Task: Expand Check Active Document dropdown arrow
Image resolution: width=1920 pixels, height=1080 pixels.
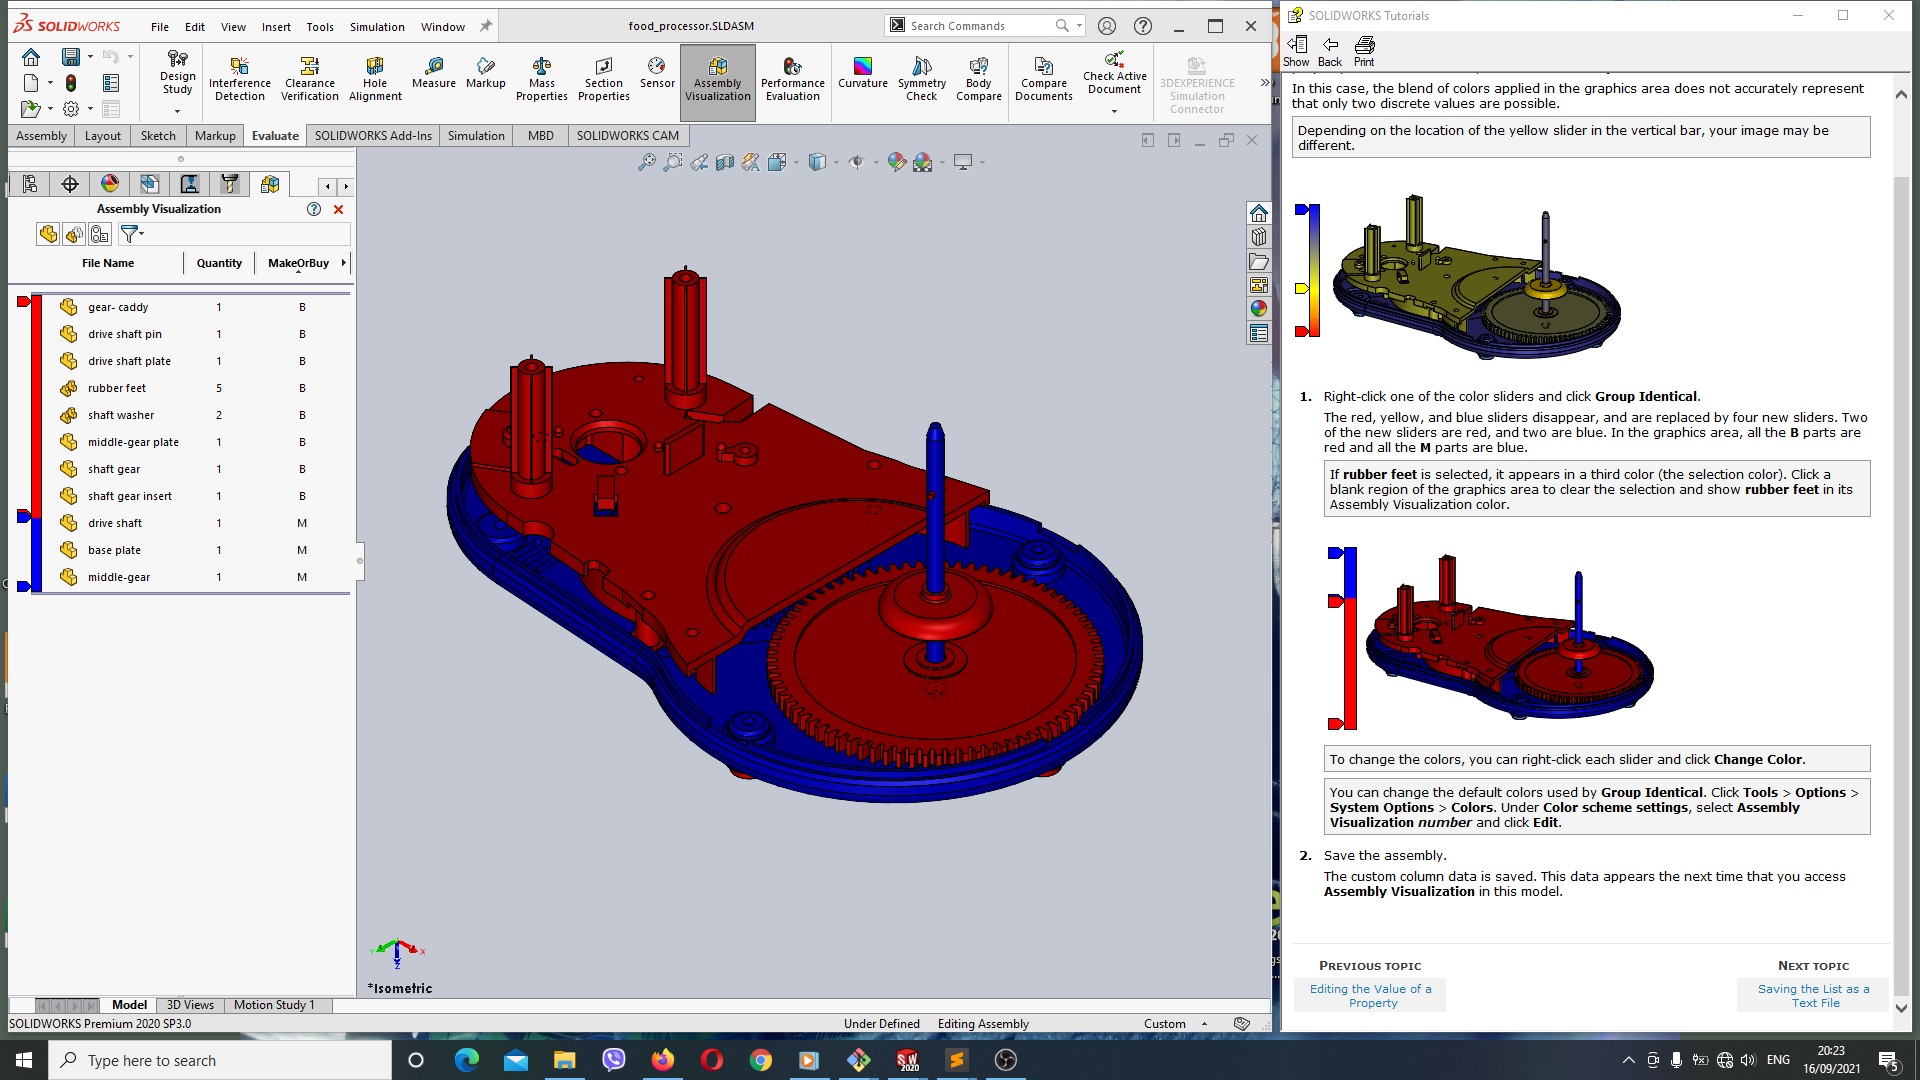Action: click(x=1114, y=111)
